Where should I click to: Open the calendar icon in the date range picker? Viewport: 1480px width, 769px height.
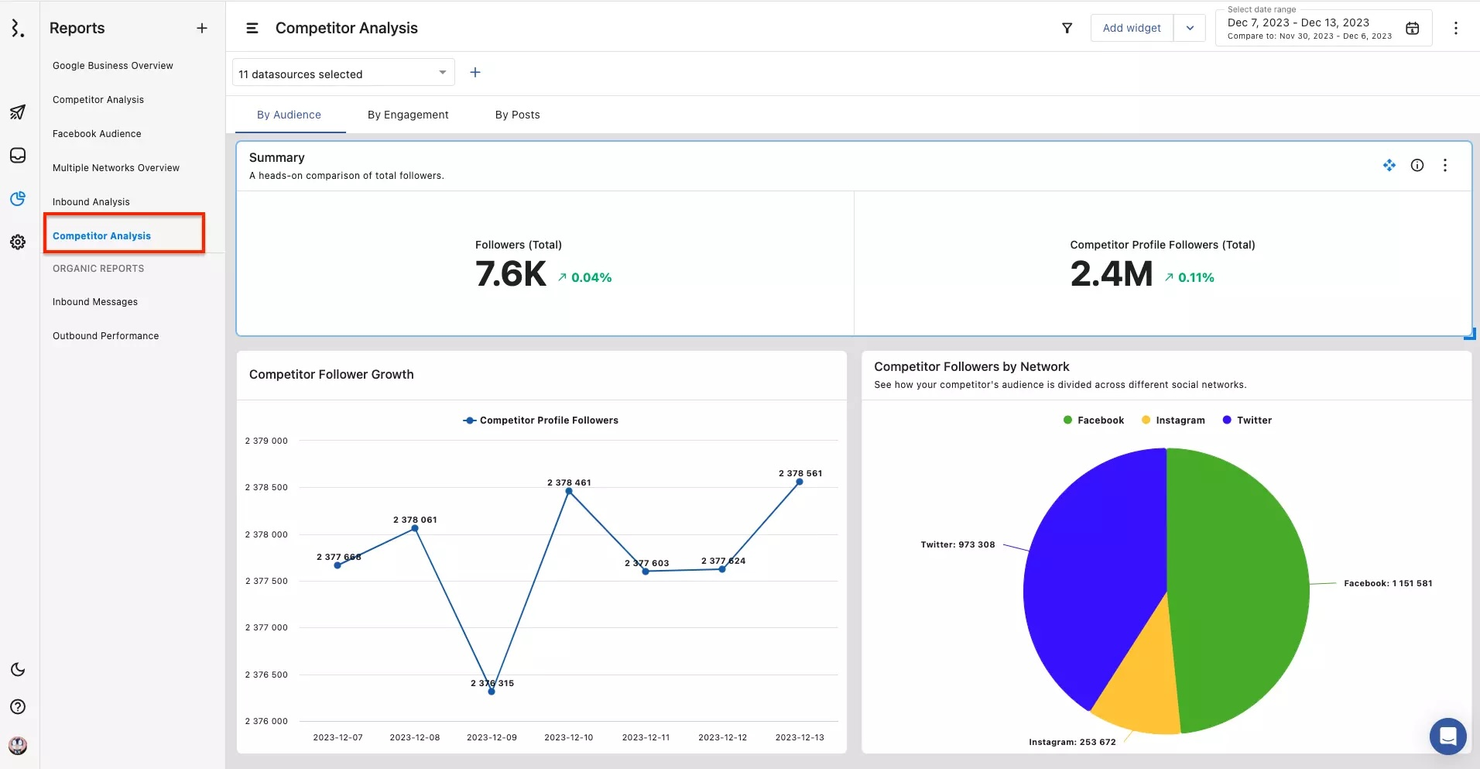pos(1412,27)
